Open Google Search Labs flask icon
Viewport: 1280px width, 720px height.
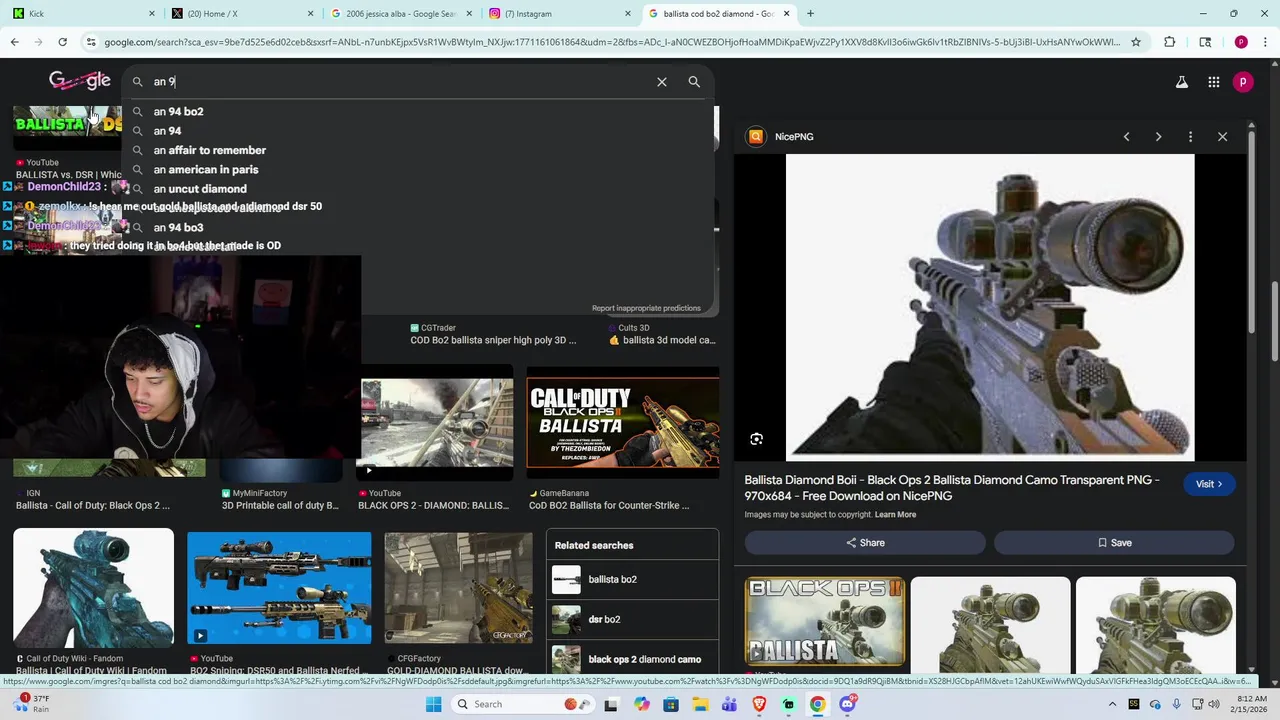click(x=1181, y=82)
